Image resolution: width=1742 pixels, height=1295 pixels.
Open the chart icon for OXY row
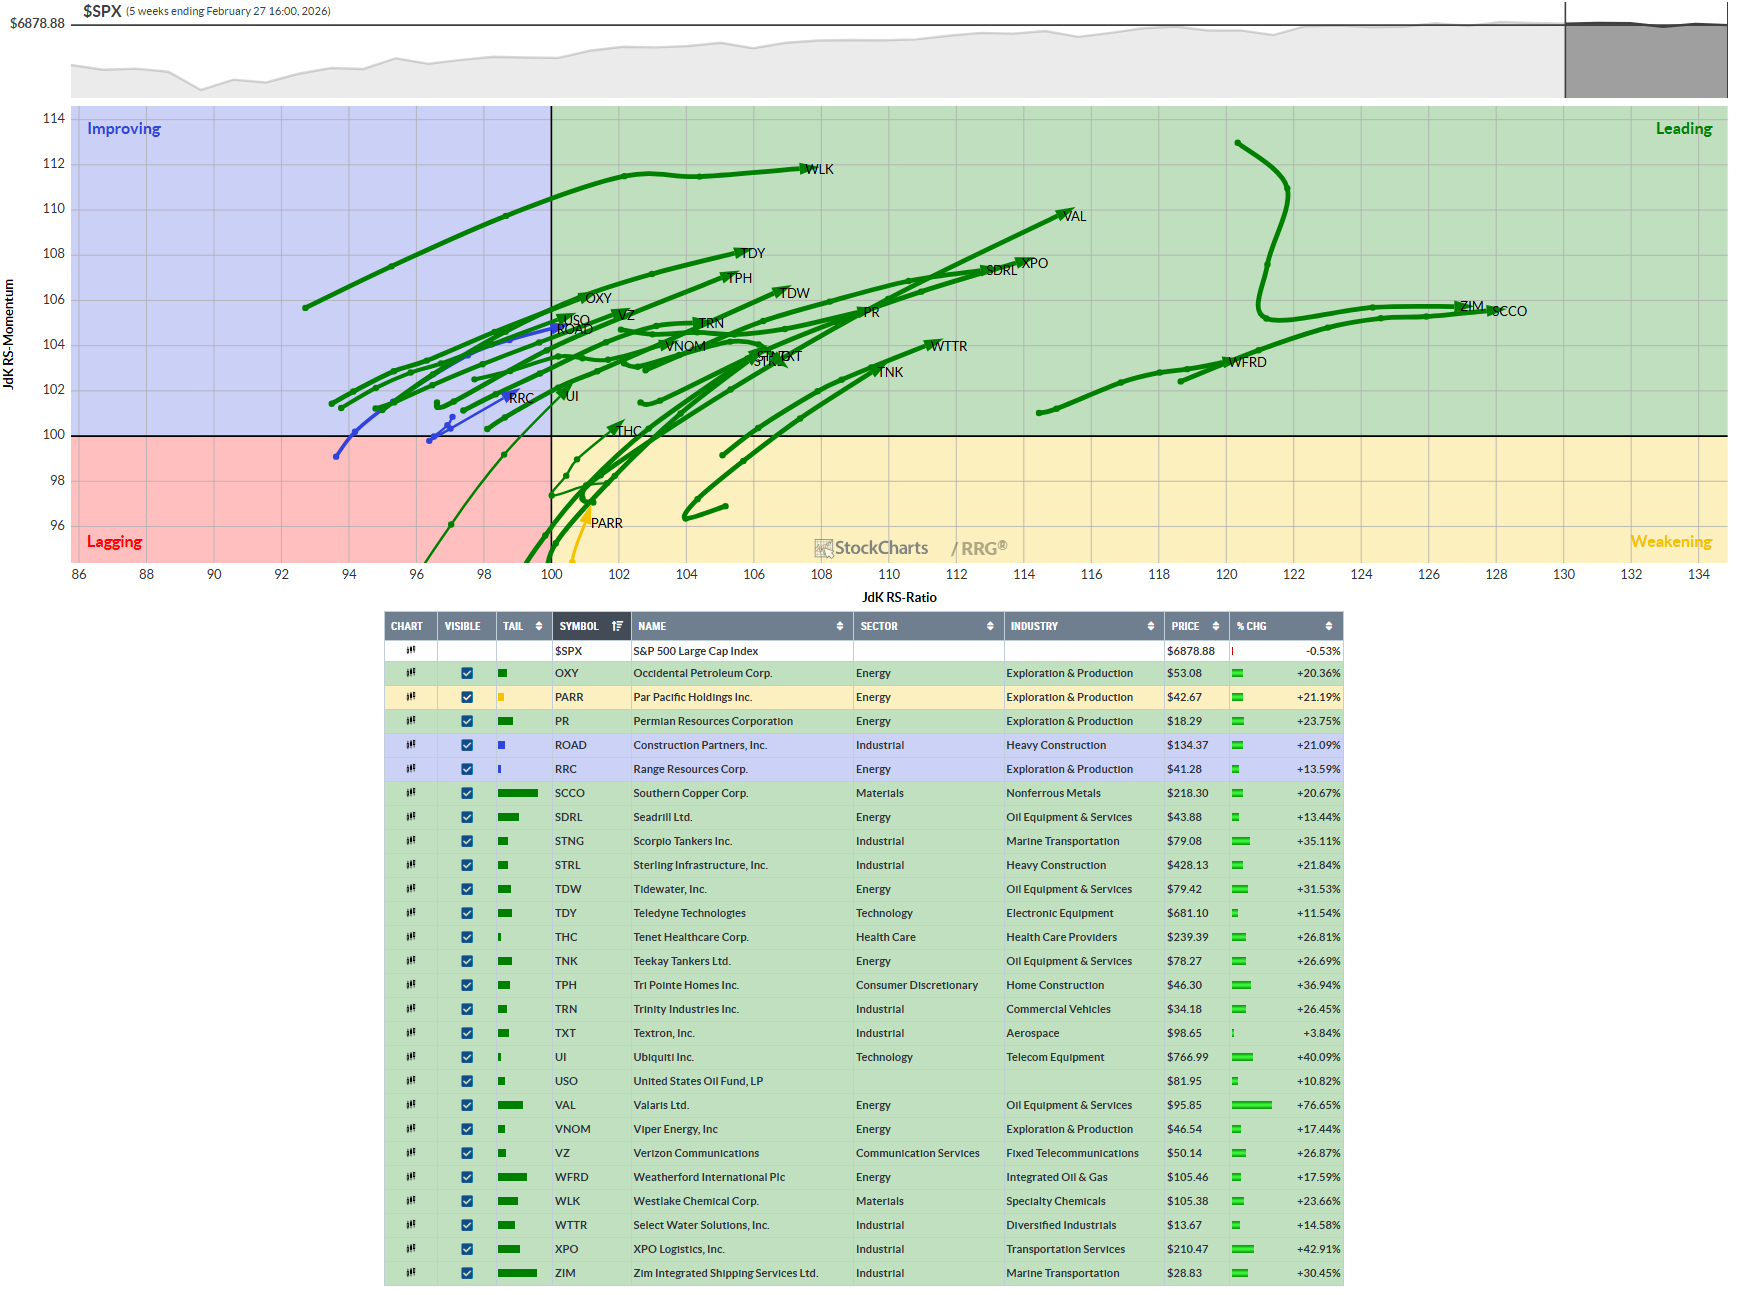point(411,673)
